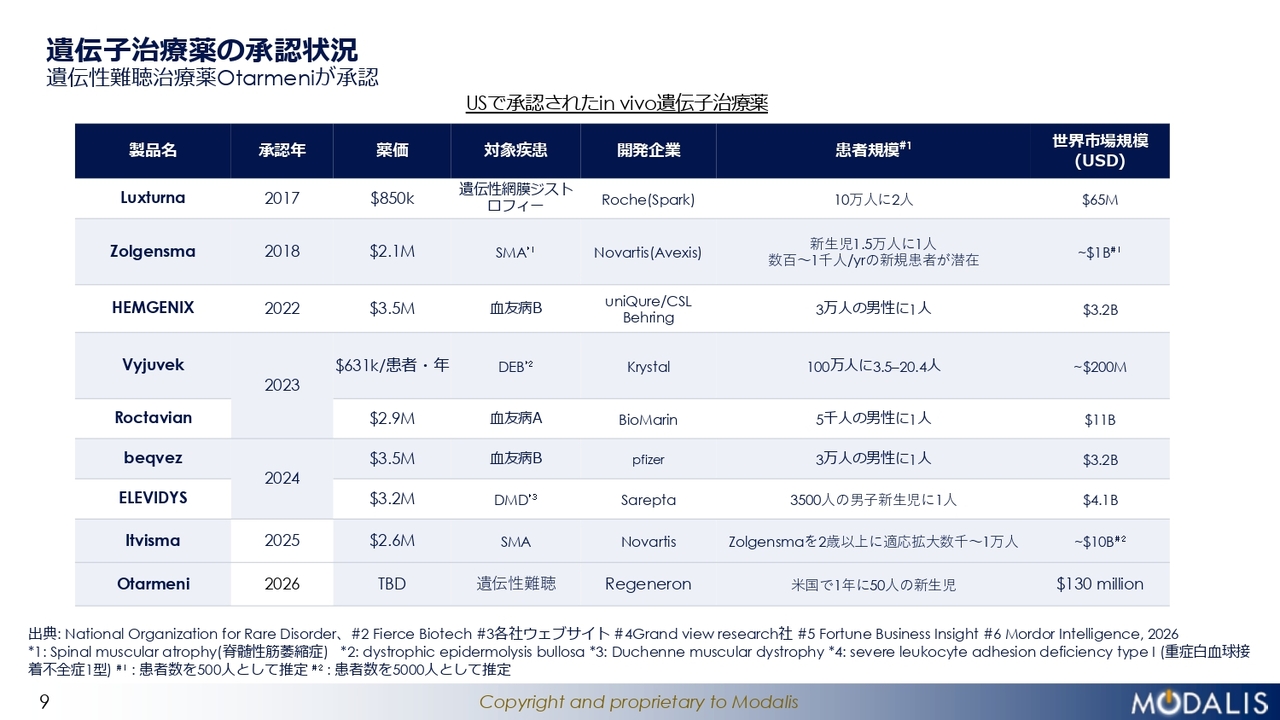The image size is (1280, 720).
Task: Select the Itvisma price "$2.6M"
Action: click(392, 542)
